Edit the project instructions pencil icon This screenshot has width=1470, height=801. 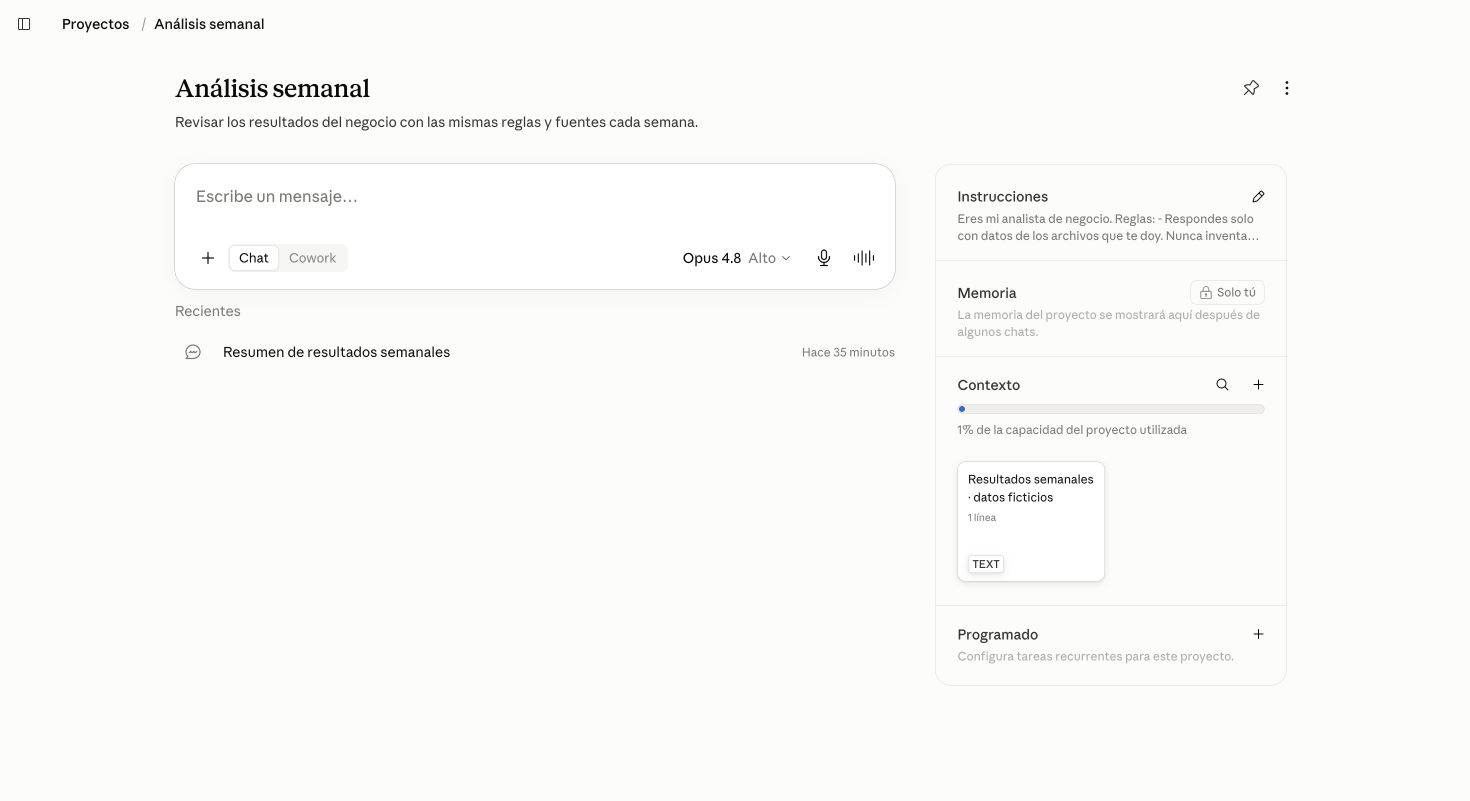click(1258, 197)
